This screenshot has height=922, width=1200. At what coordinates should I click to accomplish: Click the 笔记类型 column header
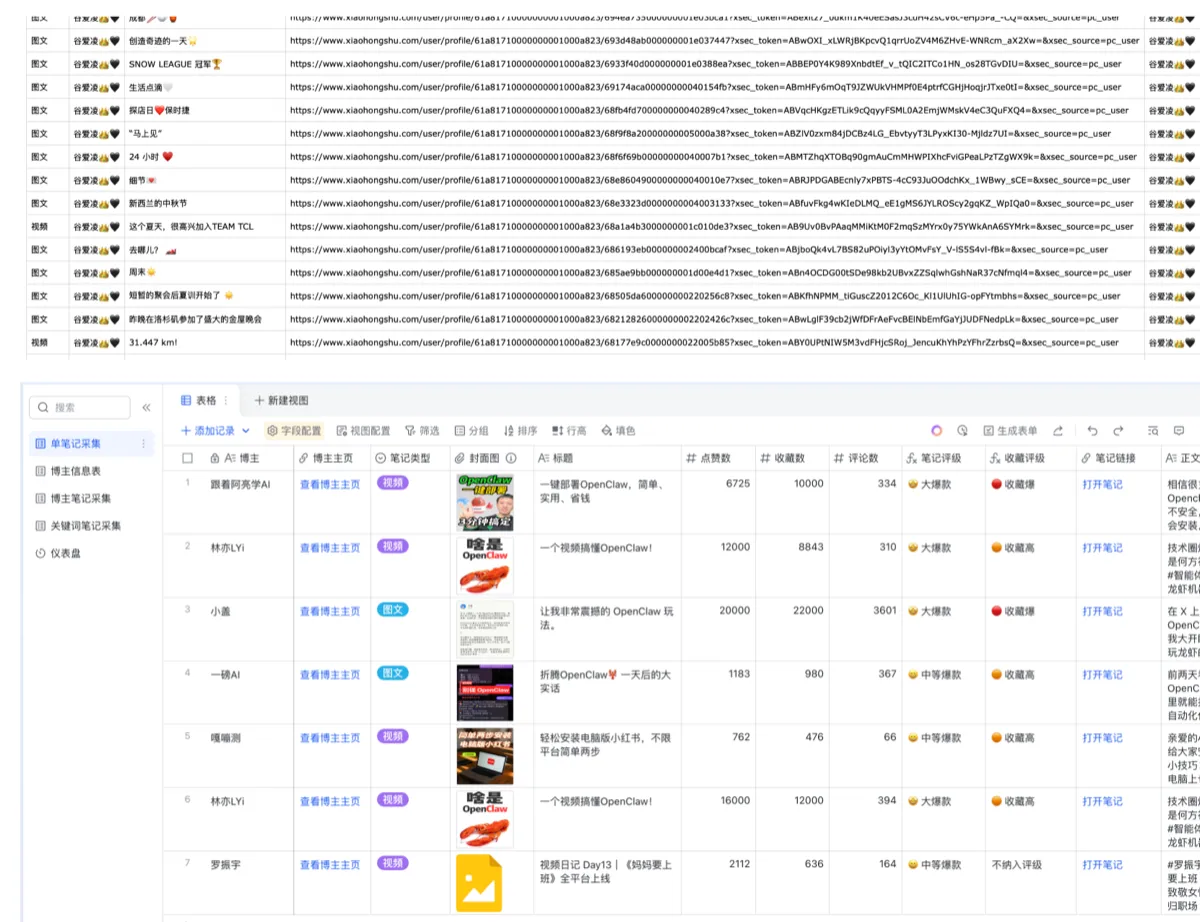pyautogui.click(x=409, y=458)
